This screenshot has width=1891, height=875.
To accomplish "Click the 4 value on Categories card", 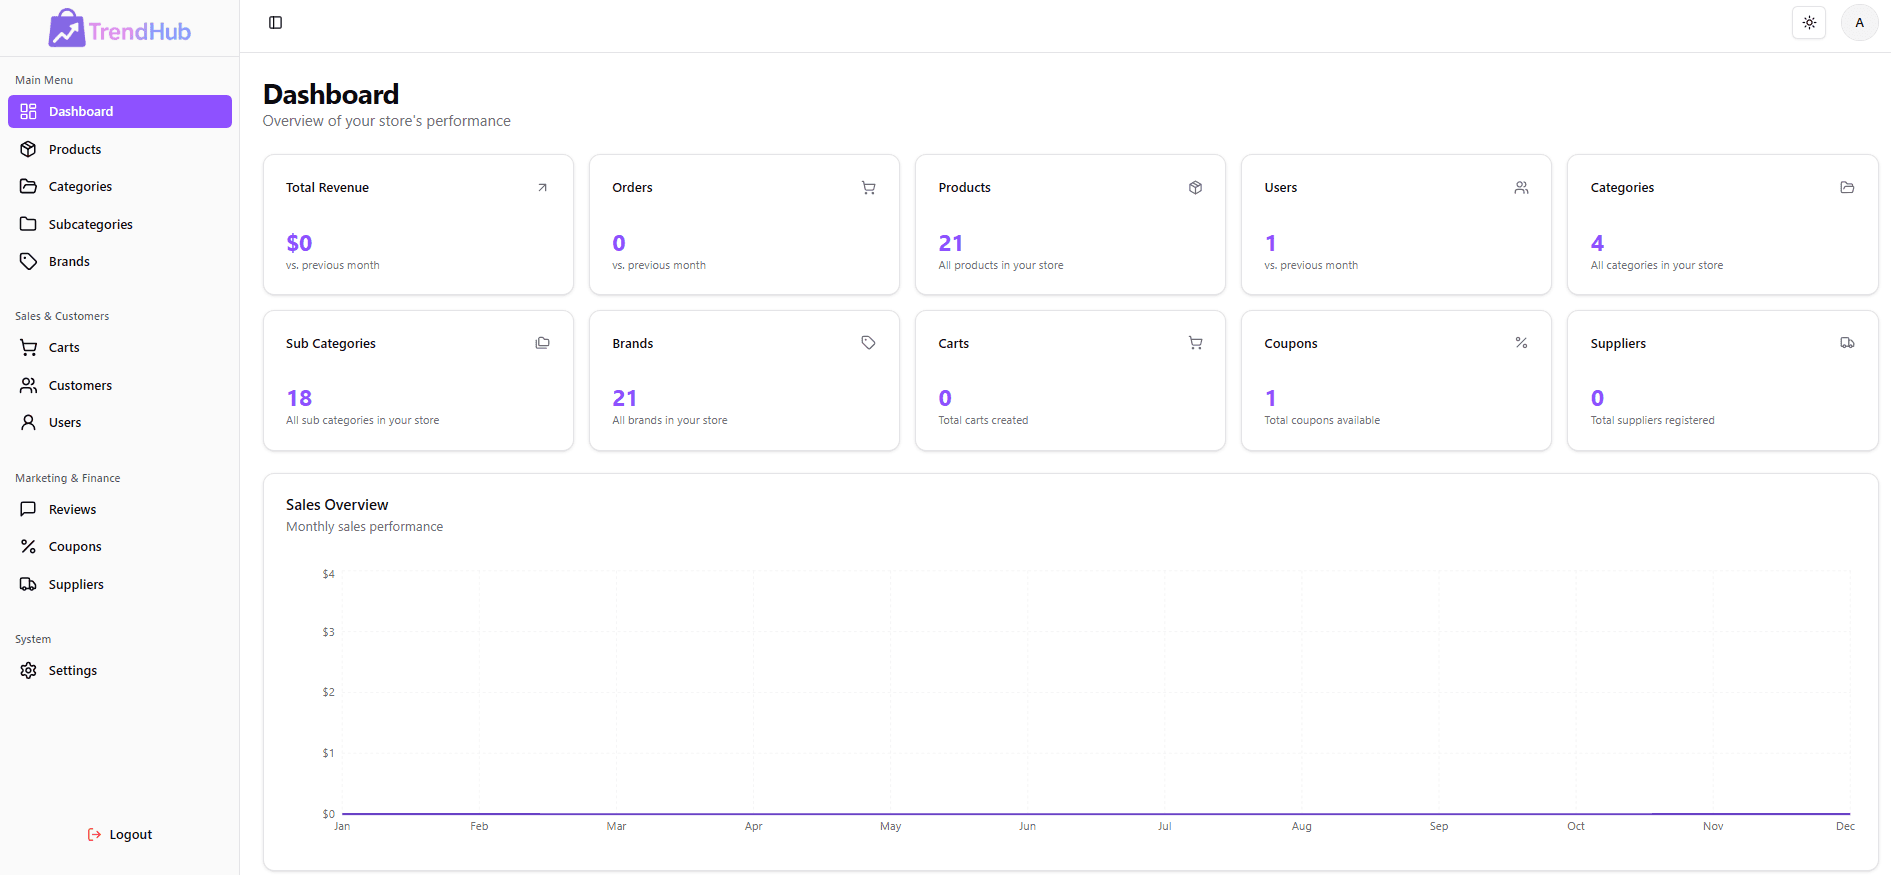I will [x=1597, y=243].
